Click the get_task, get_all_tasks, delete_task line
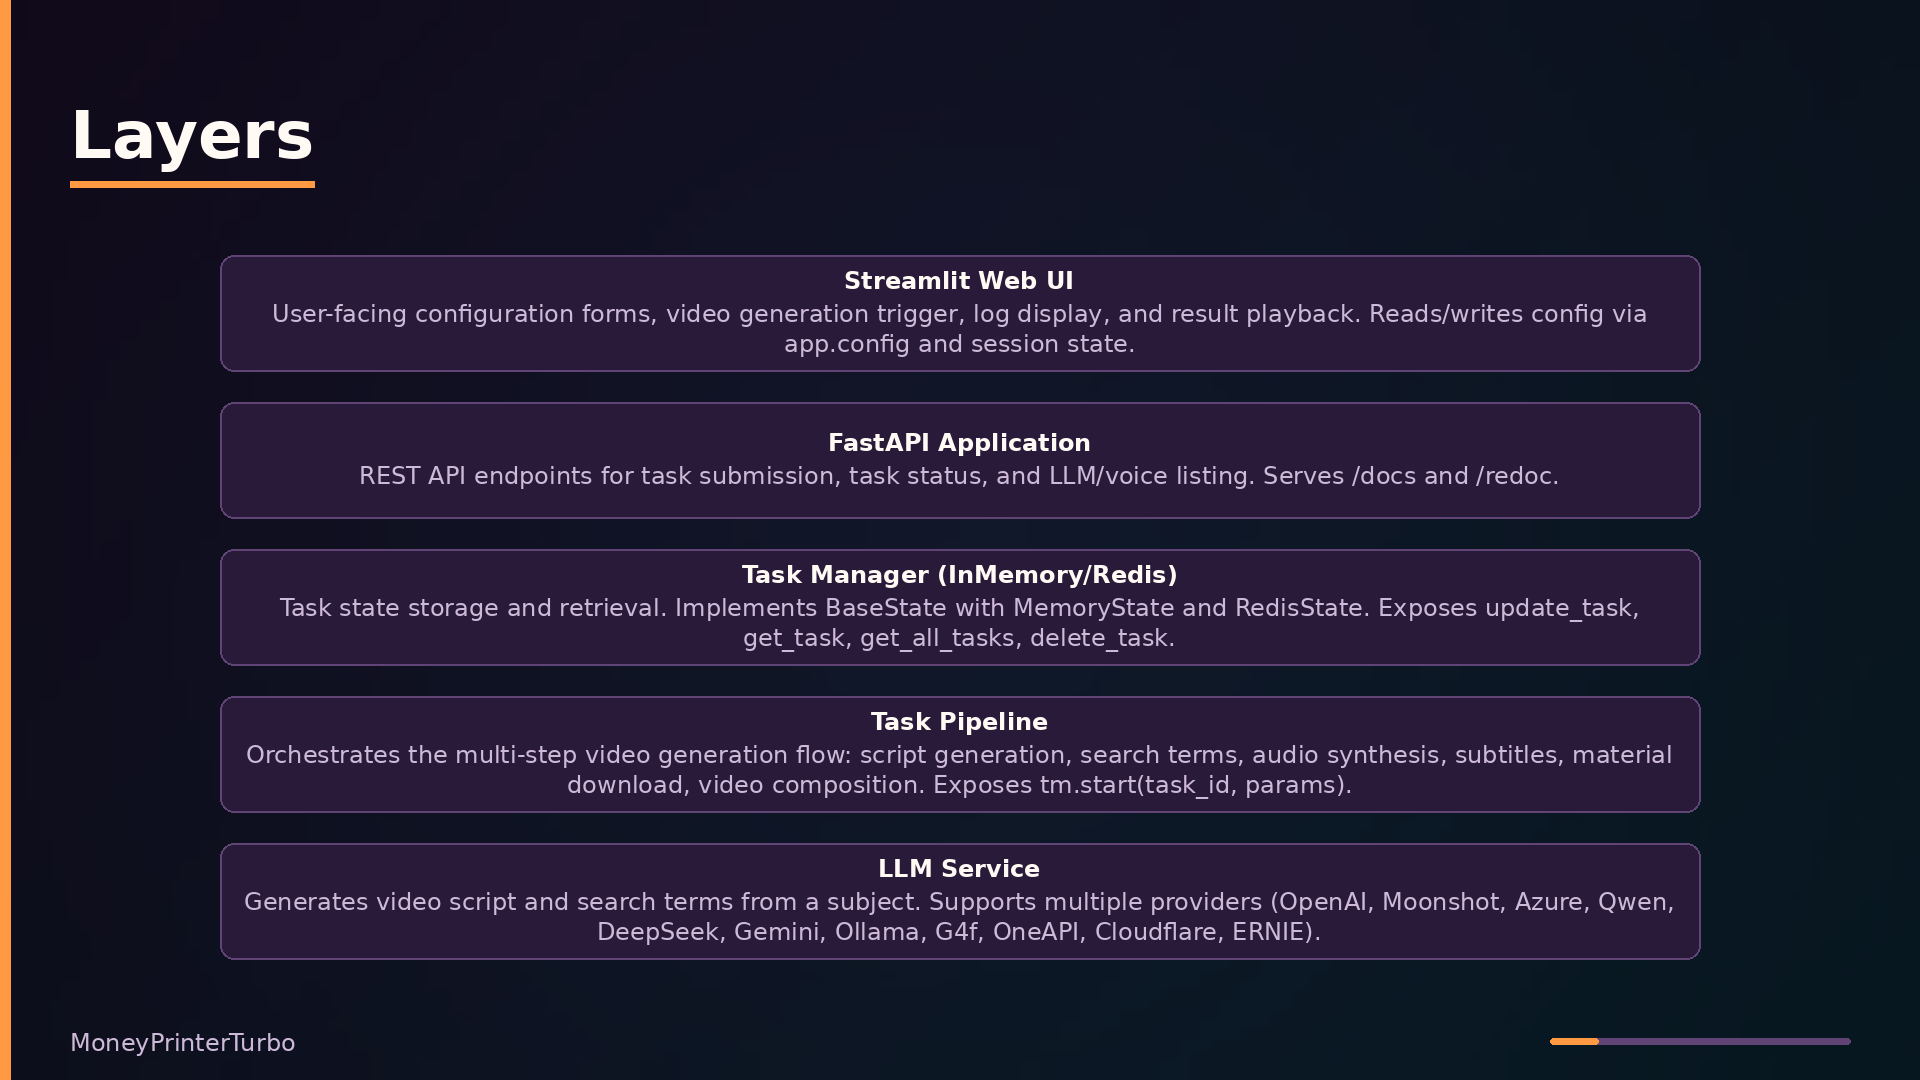Viewport: 1920px width, 1080px height. (x=959, y=638)
